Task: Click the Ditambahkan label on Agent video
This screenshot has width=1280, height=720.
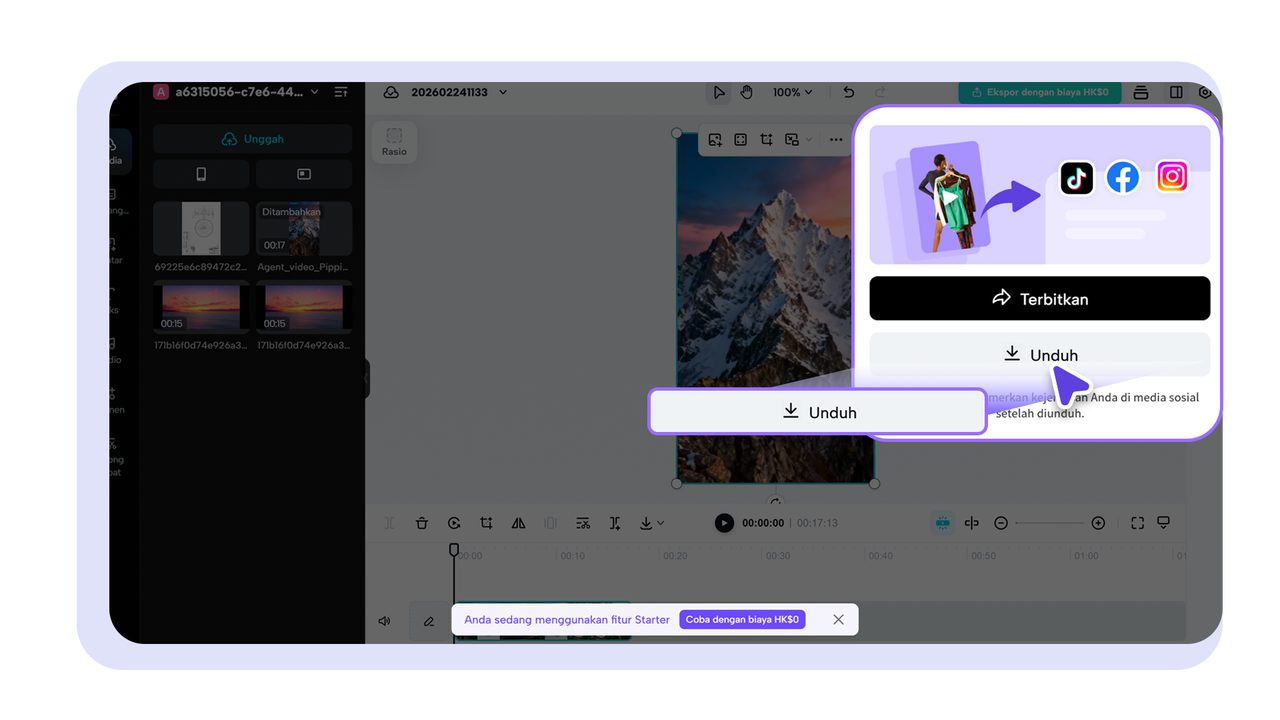Action: [291, 212]
